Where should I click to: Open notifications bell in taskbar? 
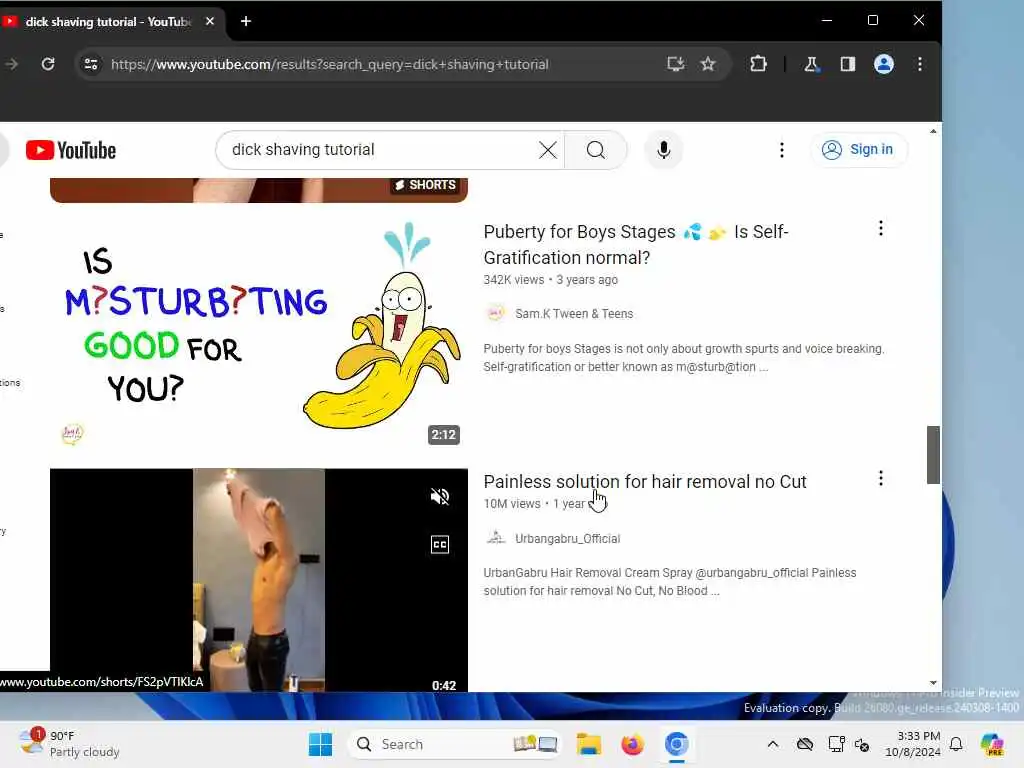(956, 744)
